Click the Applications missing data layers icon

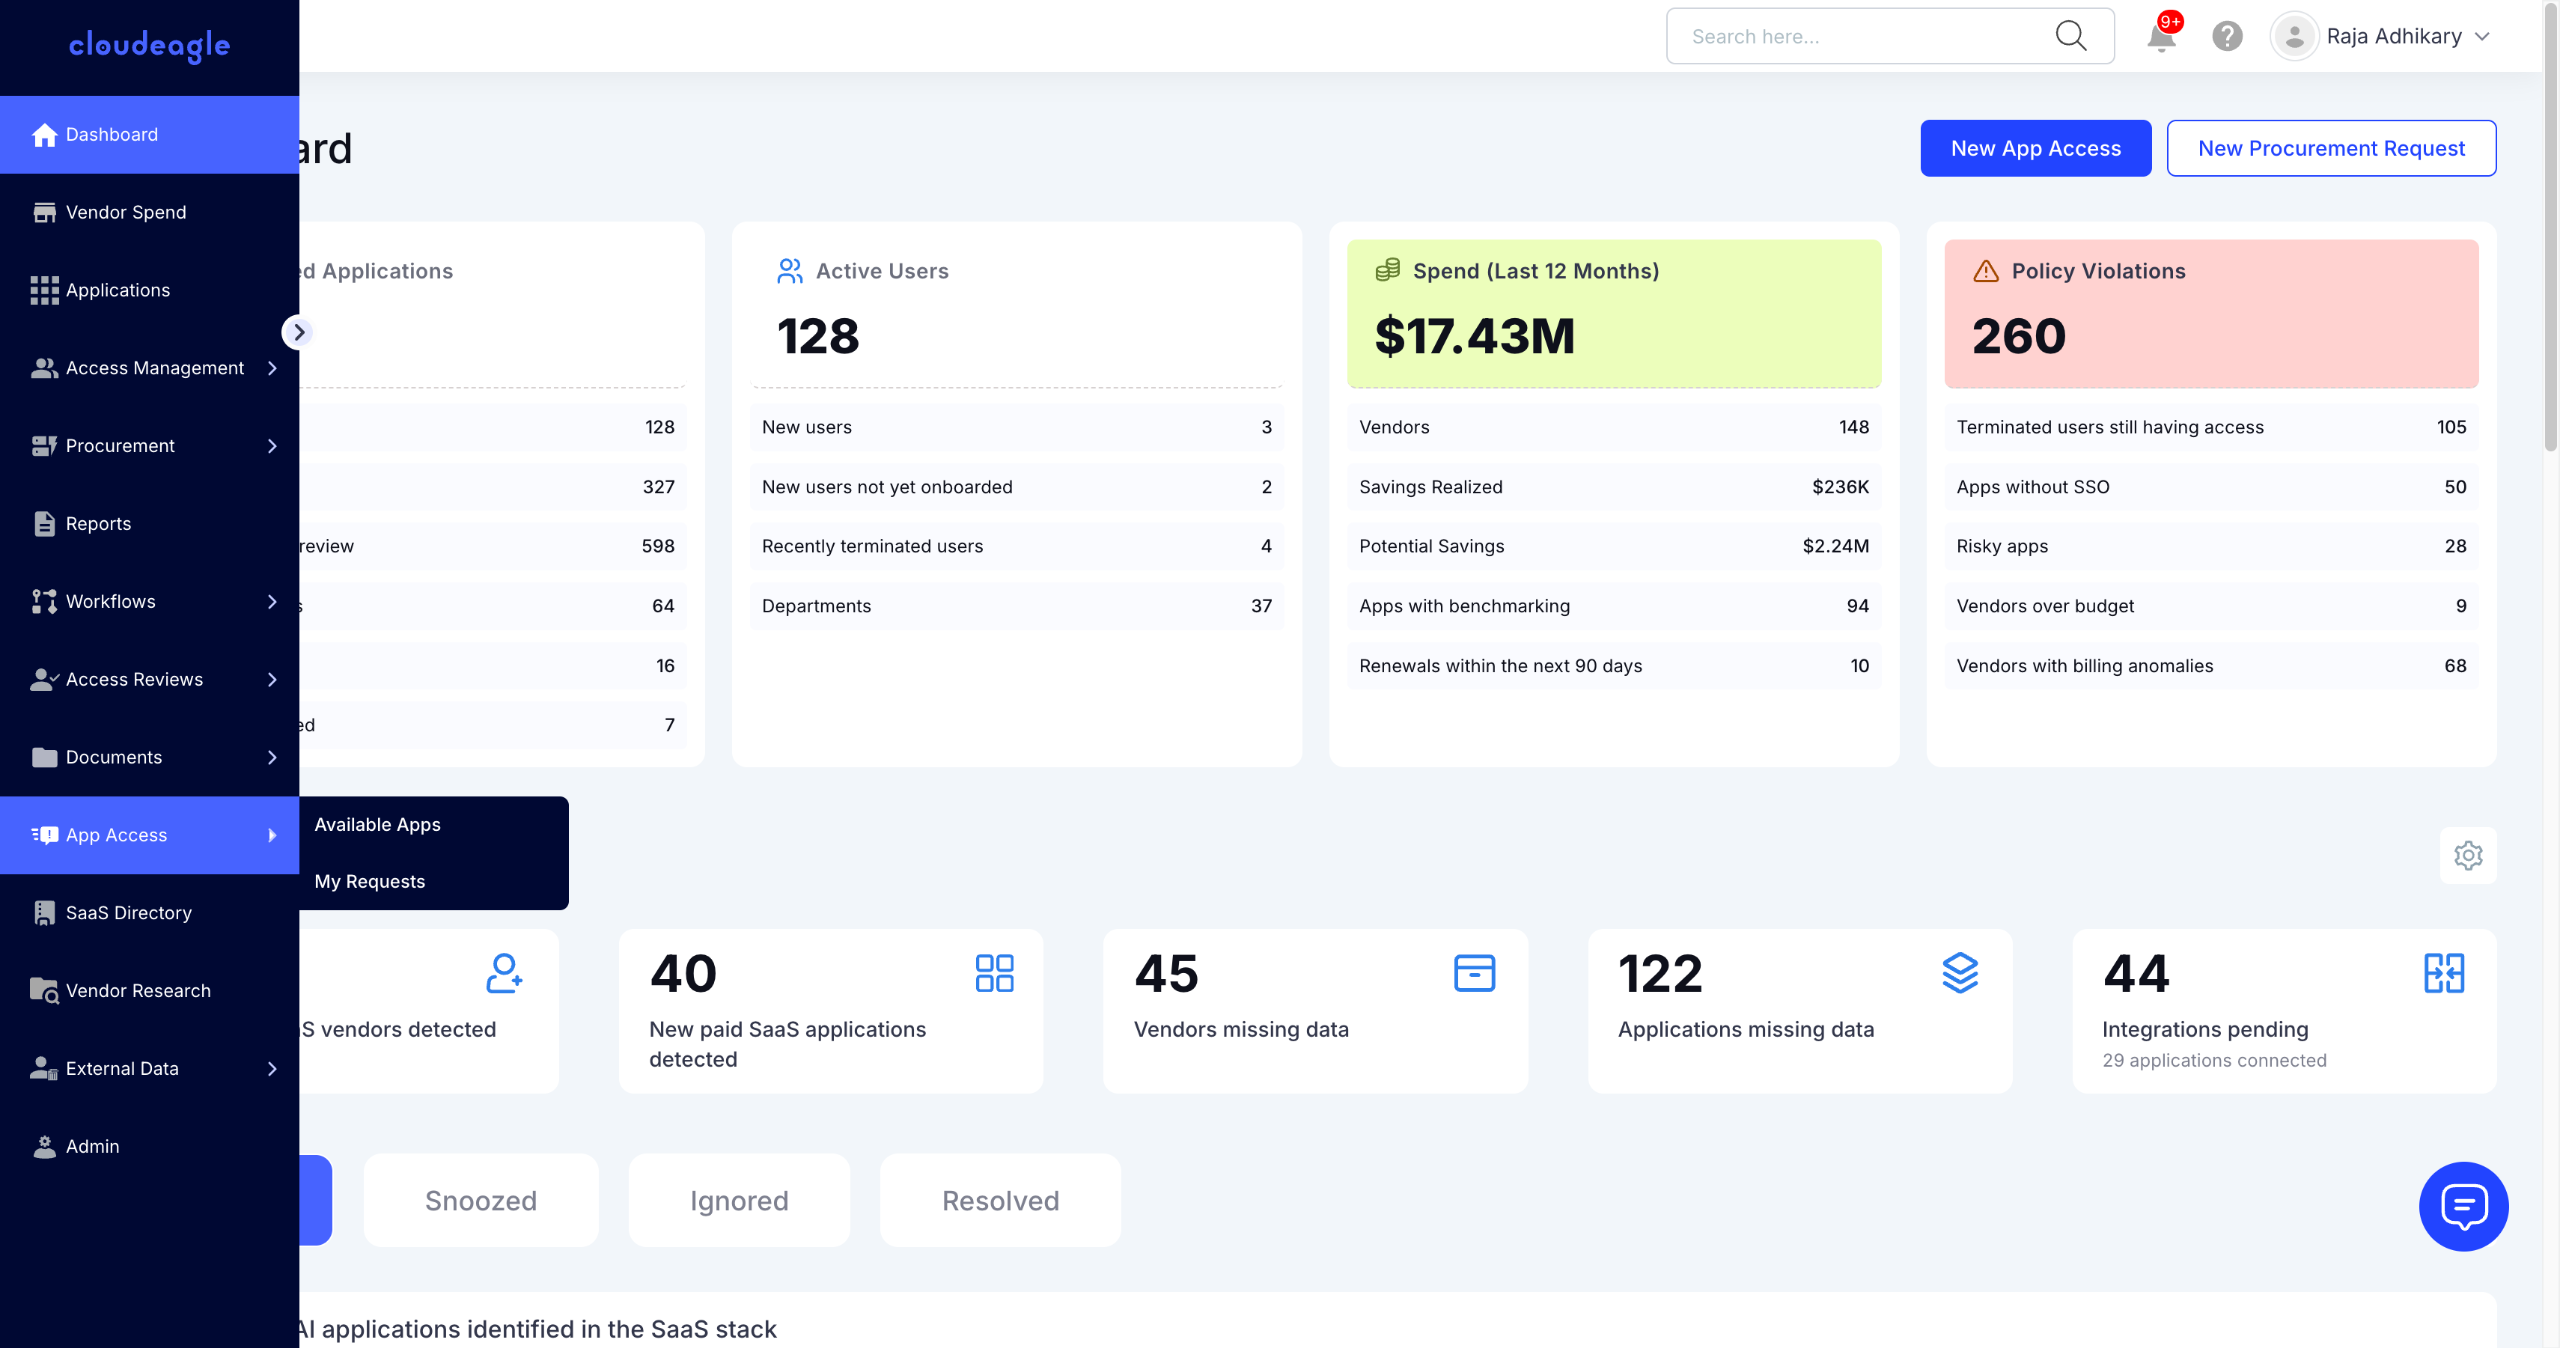(1960, 973)
